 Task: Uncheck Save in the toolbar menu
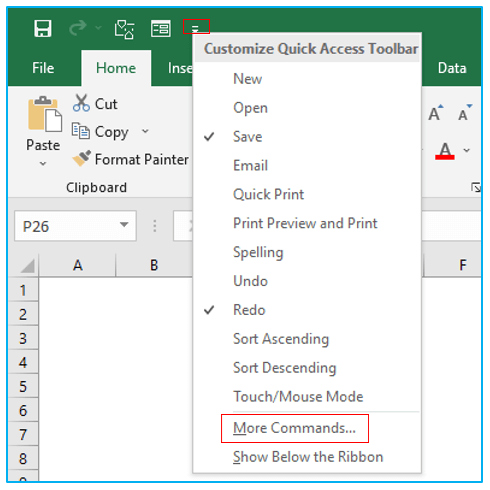pyautogui.click(x=307, y=137)
